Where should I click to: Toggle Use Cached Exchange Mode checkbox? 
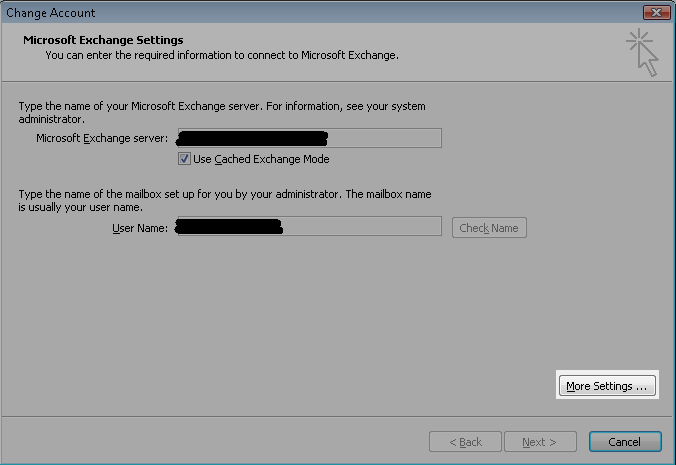pos(184,159)
